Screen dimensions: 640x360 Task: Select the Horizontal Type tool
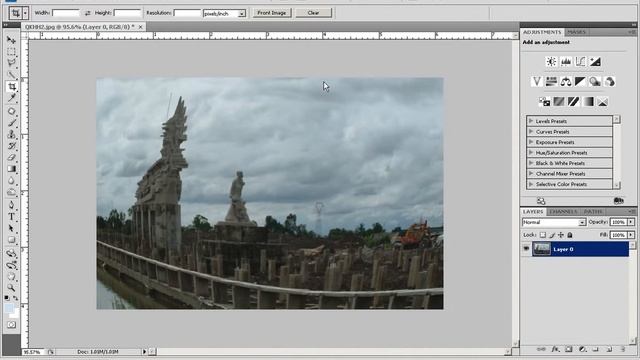pyautogui.click(x=11, y=217)
